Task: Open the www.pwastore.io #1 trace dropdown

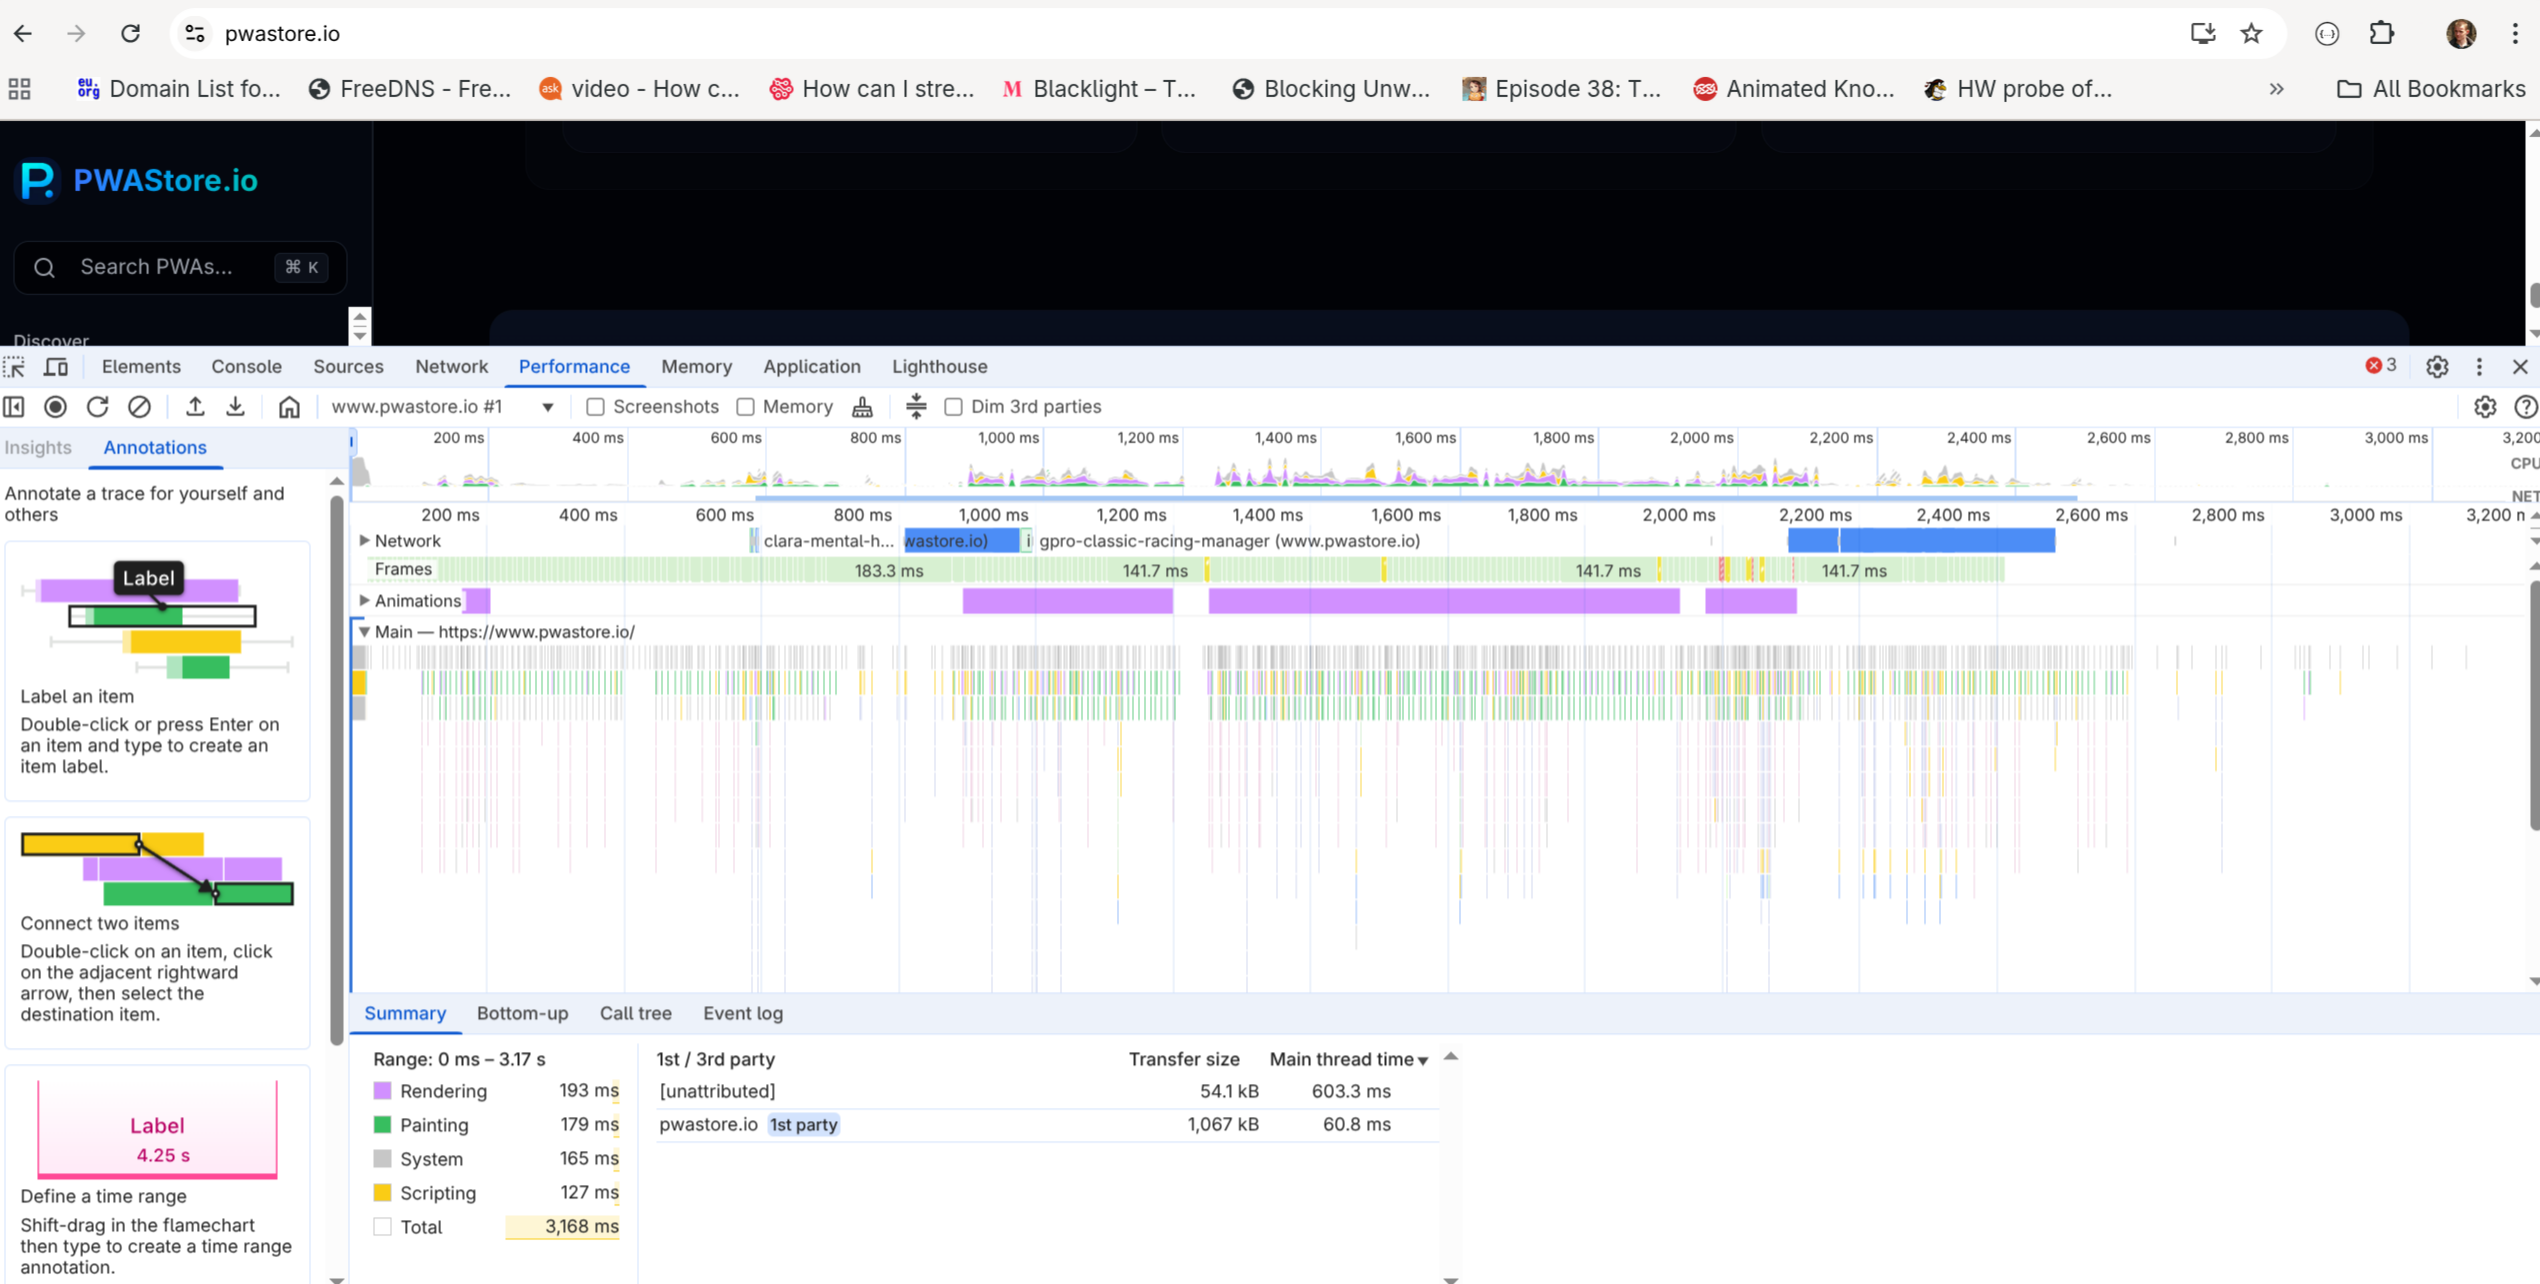Action: [x=443, y=406]
